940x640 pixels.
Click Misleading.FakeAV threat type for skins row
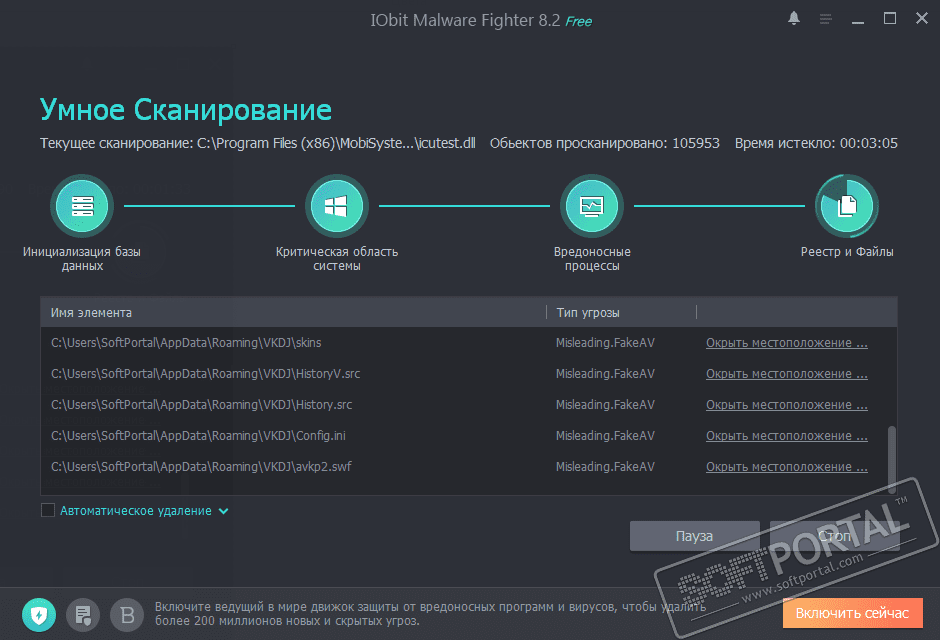[605, 343]
